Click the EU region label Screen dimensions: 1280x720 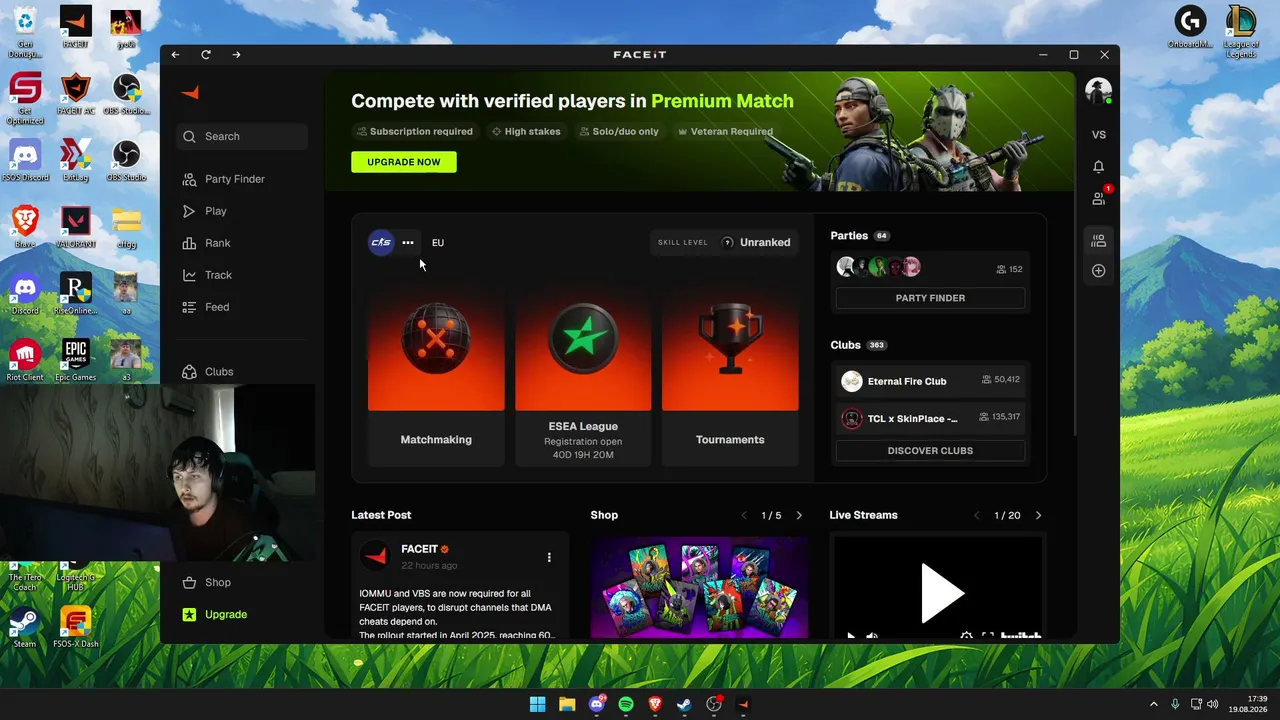pyautogui.click(x=438, y=243)
